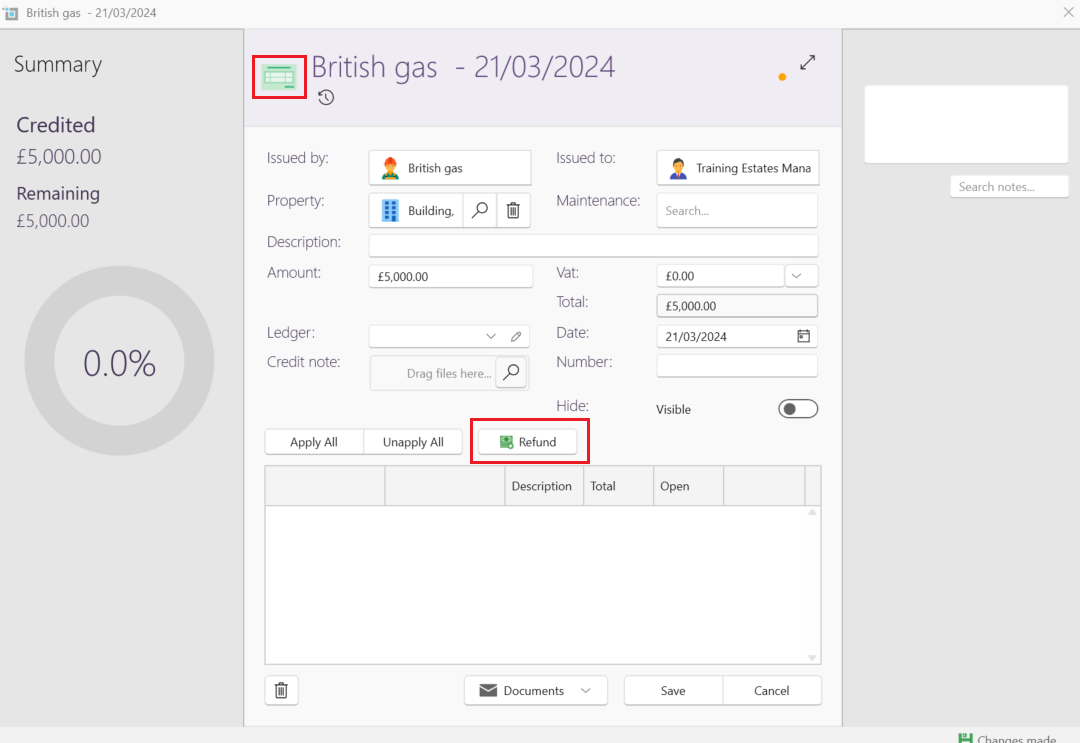The height and width of the screenshot is (743, 1080).
Task: Search property with magnifier next to Building
Action: [x=480, y=210]
